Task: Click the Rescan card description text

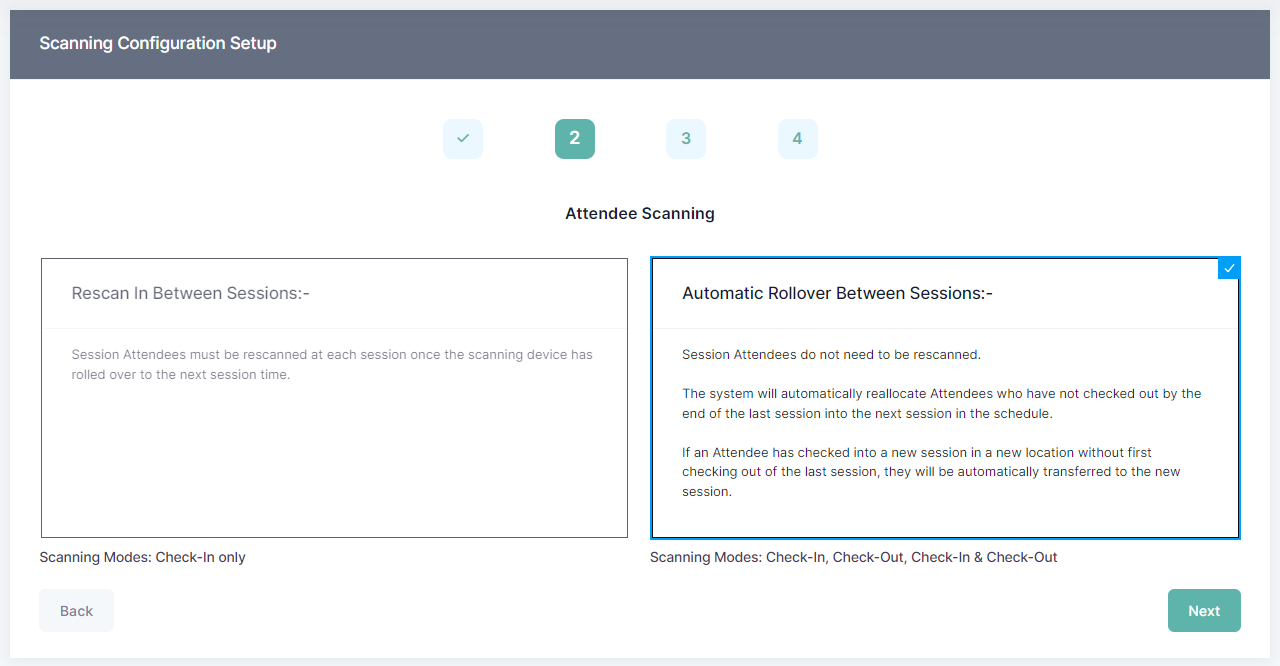Action: click(x=332, y=365)
